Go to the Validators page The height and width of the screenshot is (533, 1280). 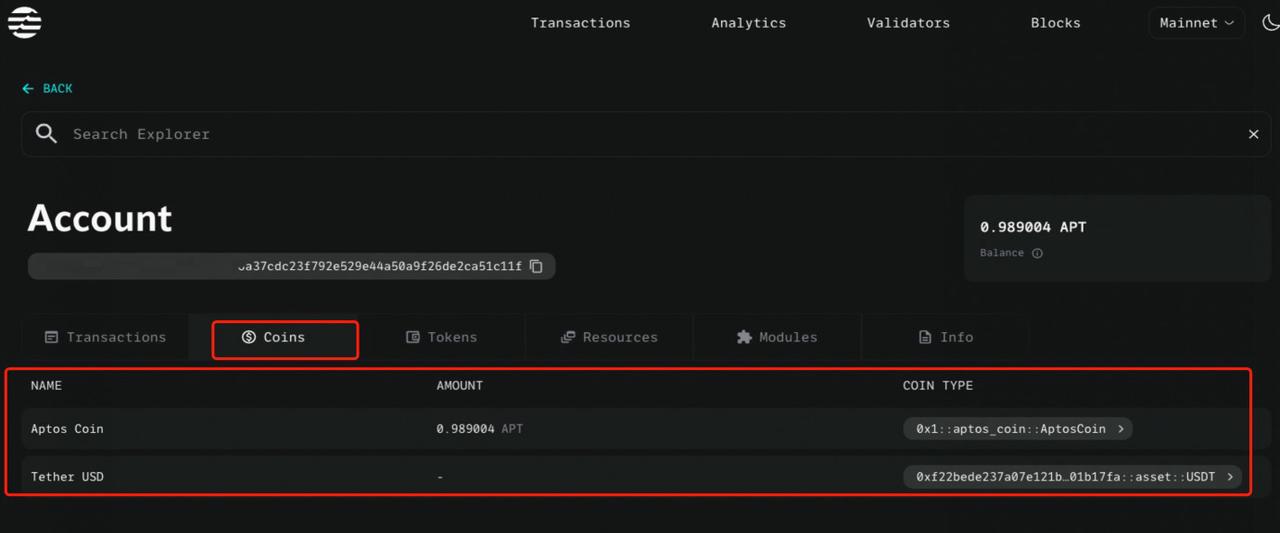[908, 23]
